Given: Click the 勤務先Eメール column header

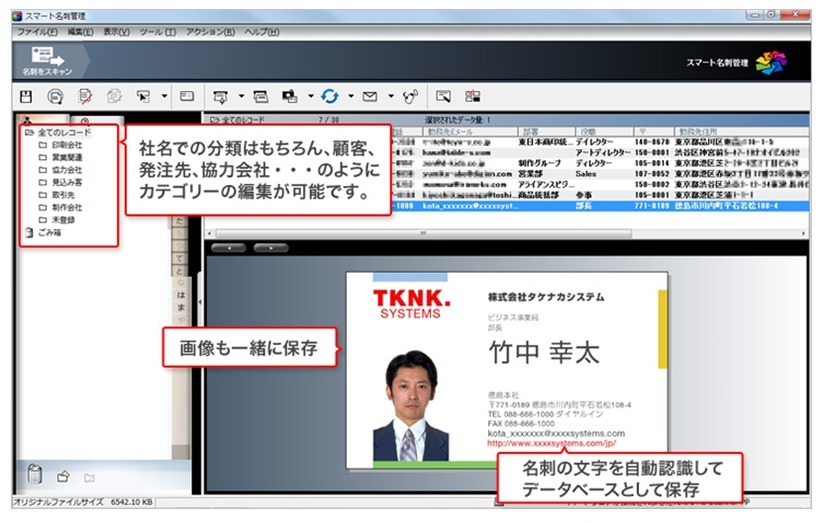Looking at the screenshot, I should click(469, 132).
